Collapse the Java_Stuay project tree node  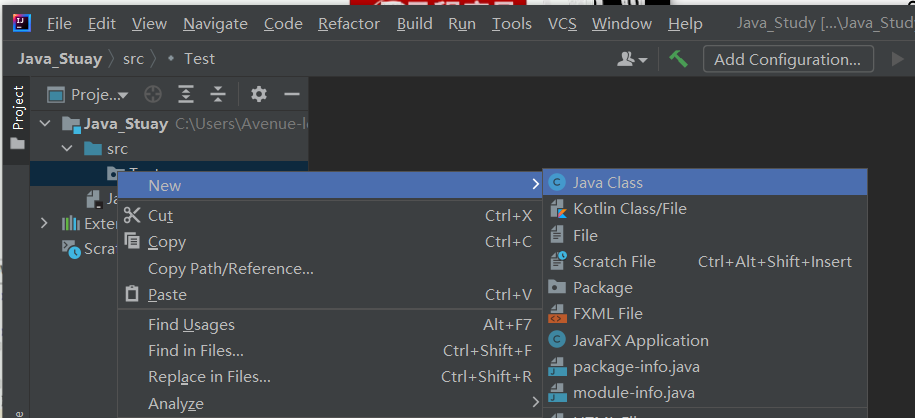pos(44,124)
